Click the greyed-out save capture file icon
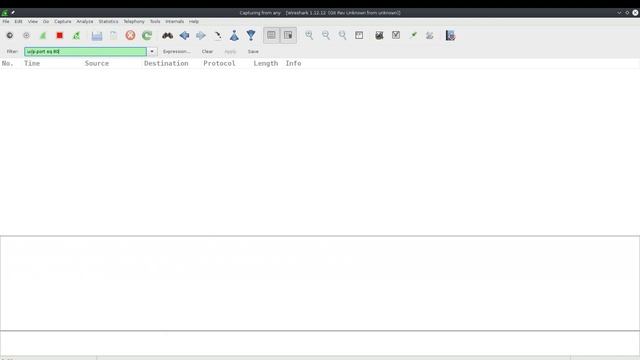 (113, 36)
